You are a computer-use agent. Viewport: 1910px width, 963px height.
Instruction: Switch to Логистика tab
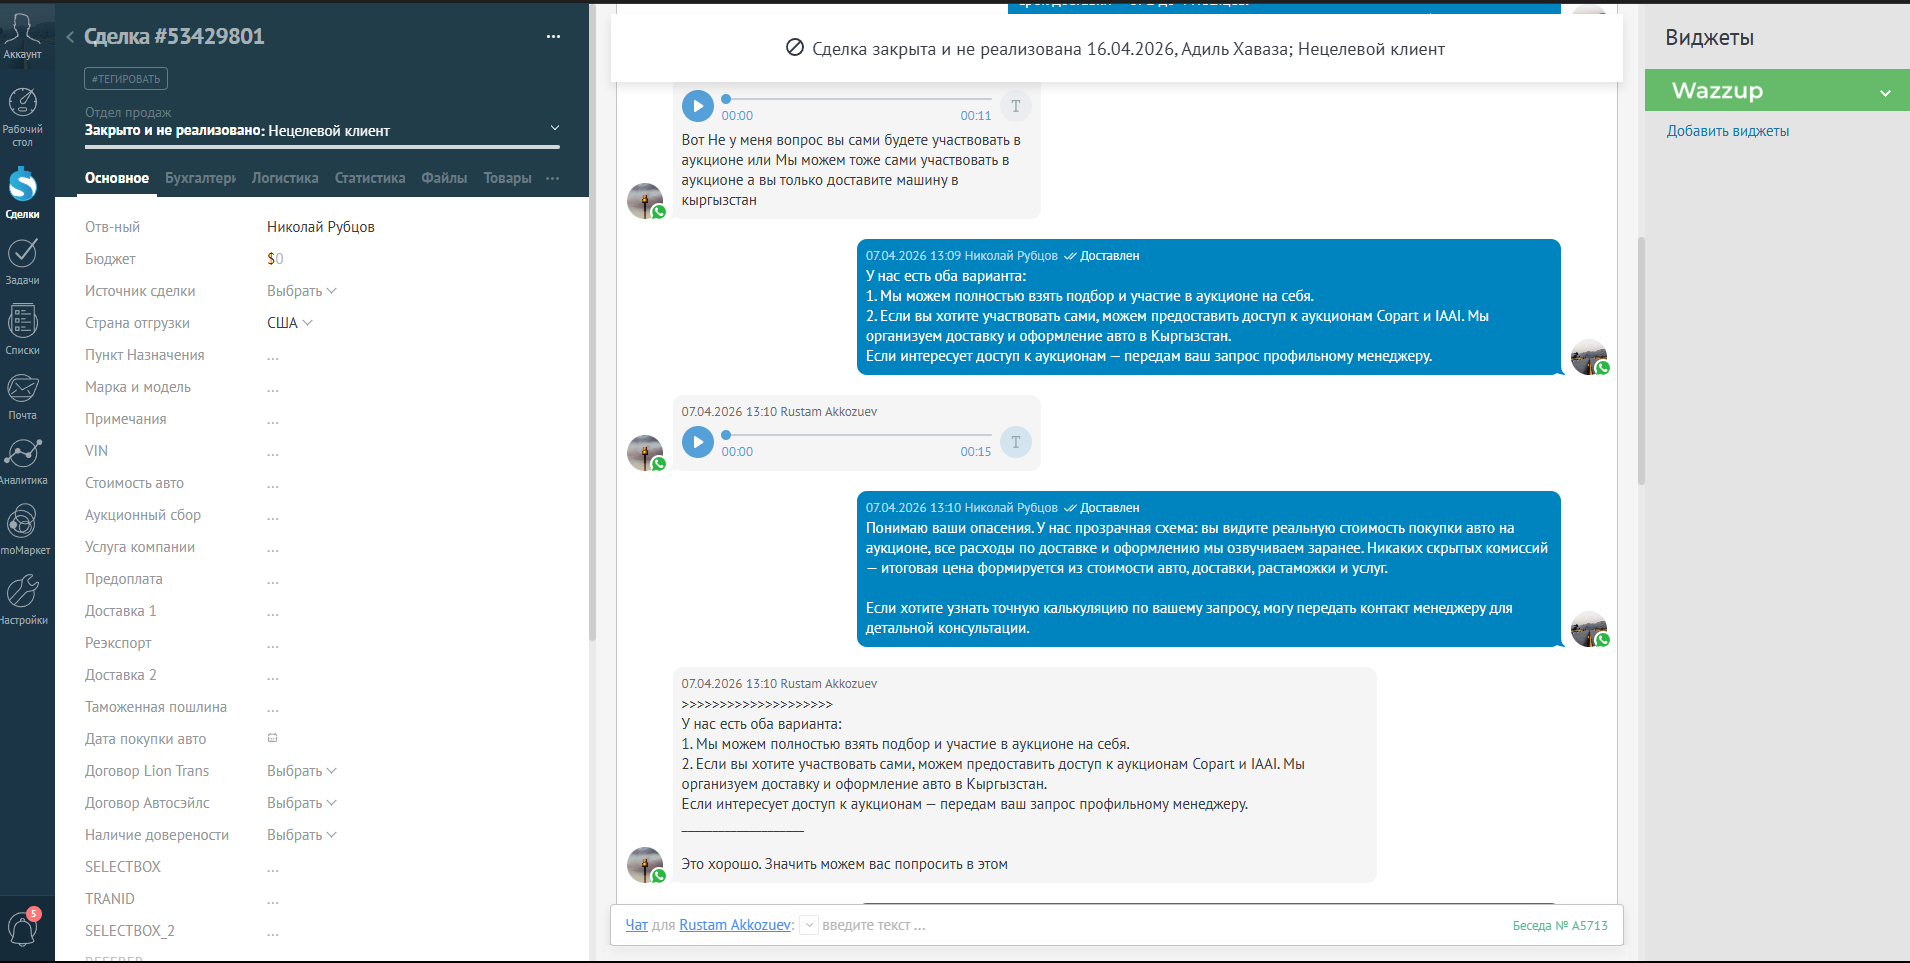pyautogui.click(x=285, y=178)
